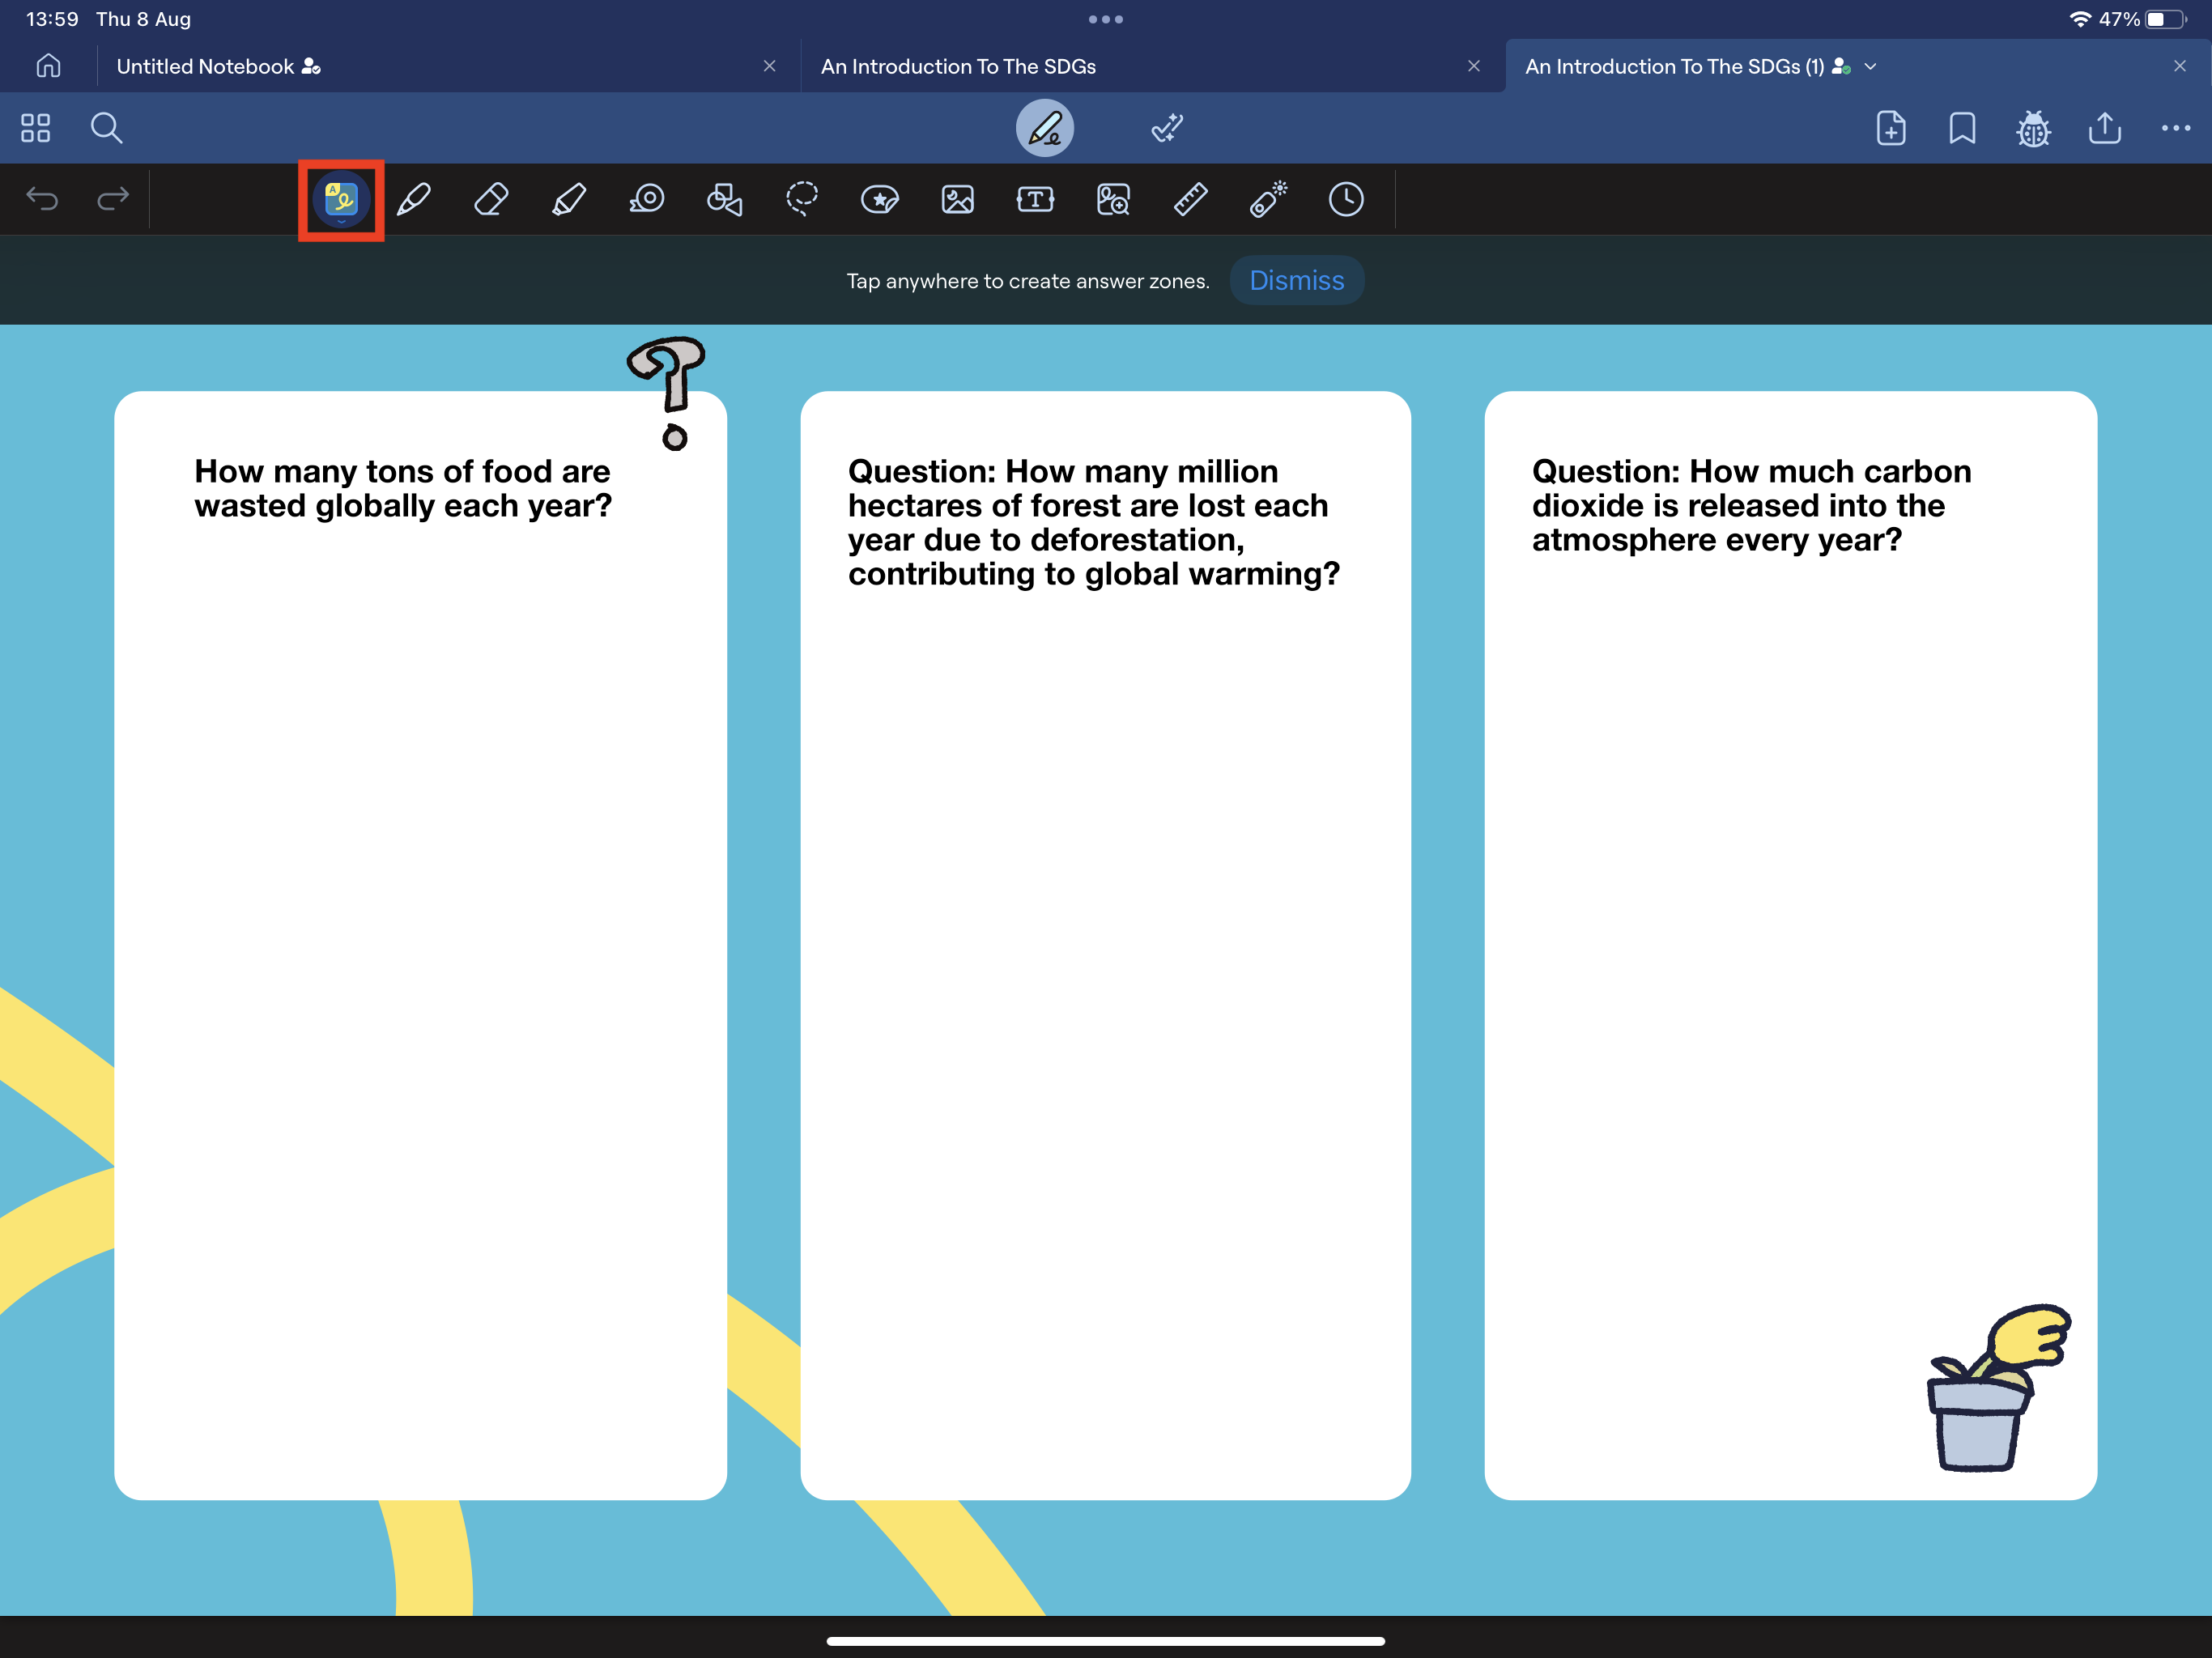
Task: Switch to An Introduction To The SDGs tab
Action: click(x=957, y=67)
